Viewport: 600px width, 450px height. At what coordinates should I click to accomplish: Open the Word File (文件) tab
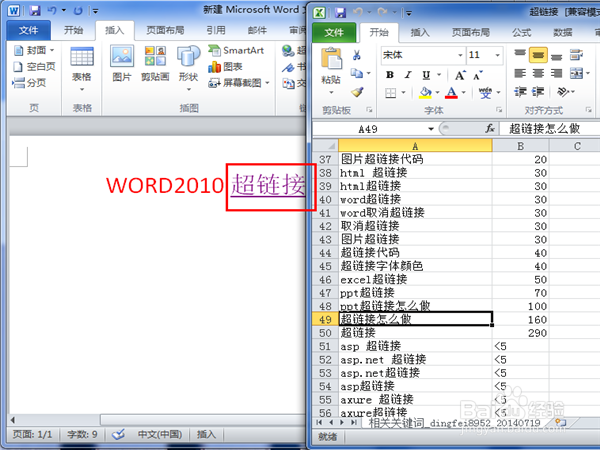(29, 30)
